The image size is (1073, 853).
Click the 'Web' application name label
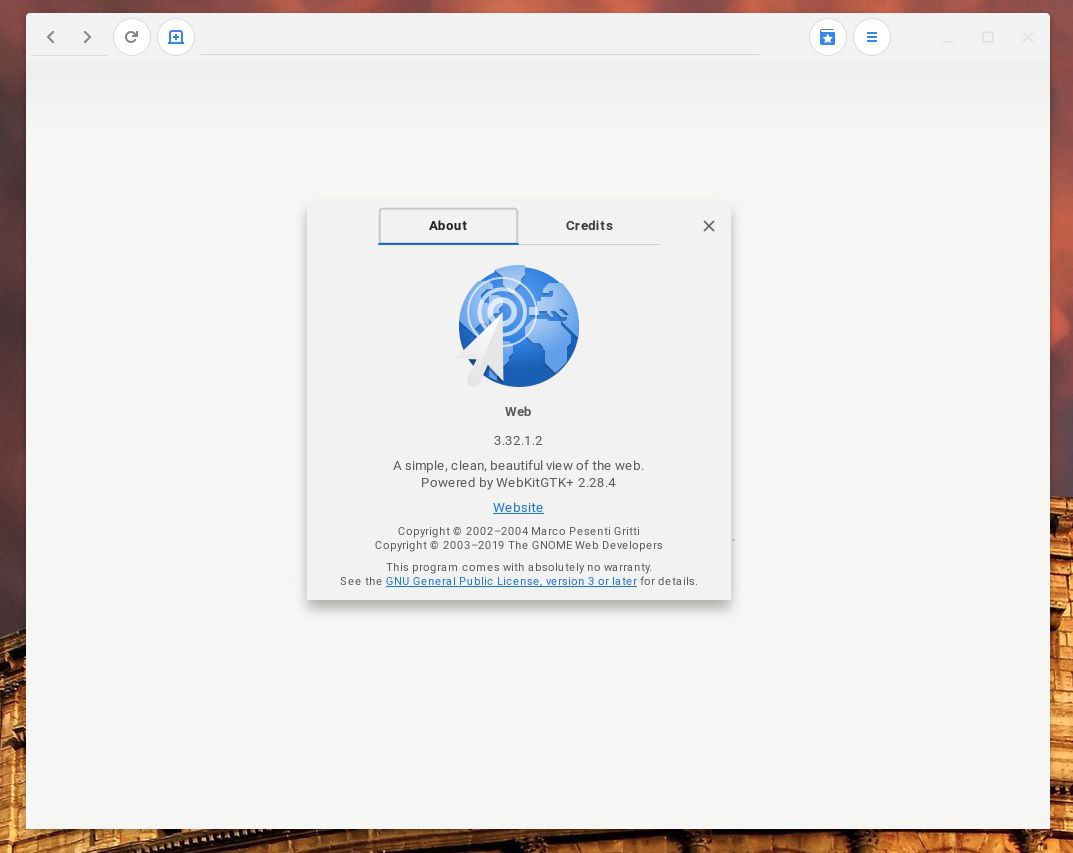518,412
